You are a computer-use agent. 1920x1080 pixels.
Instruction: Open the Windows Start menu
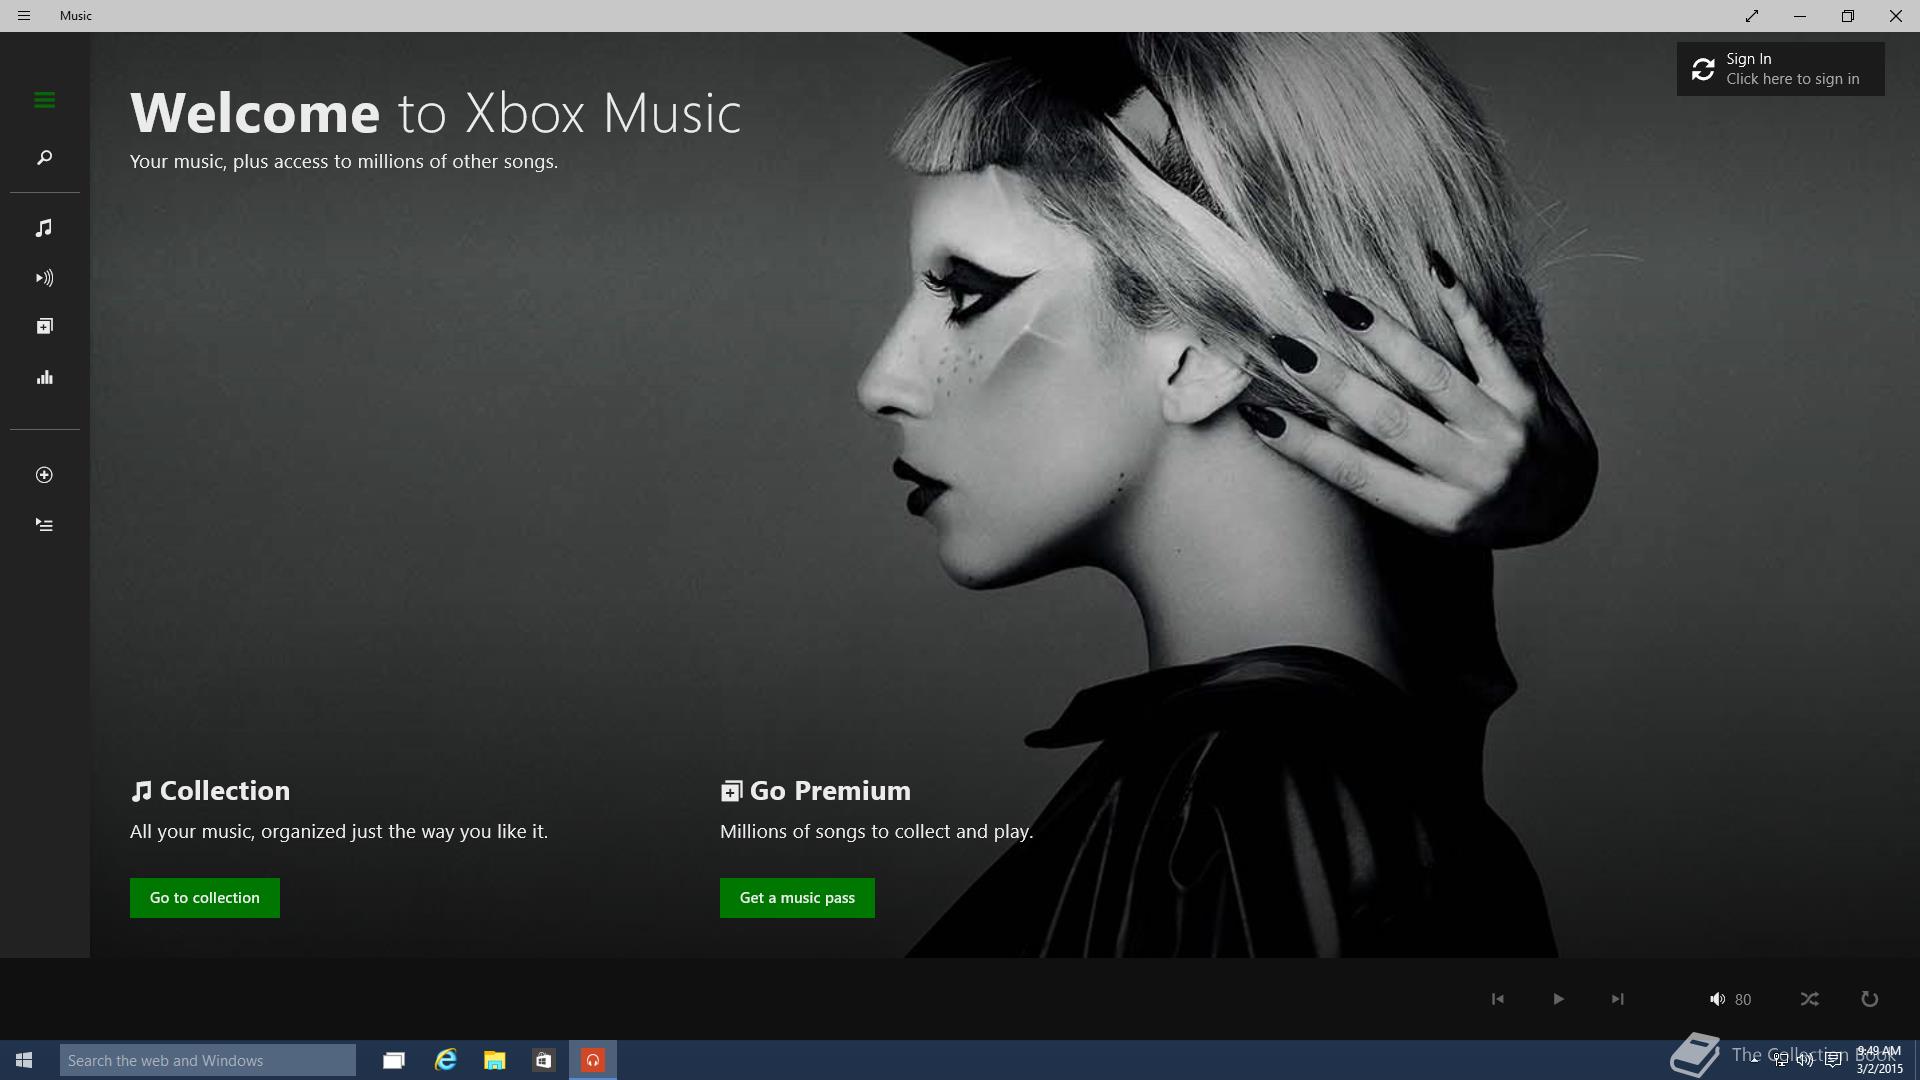24,1060
